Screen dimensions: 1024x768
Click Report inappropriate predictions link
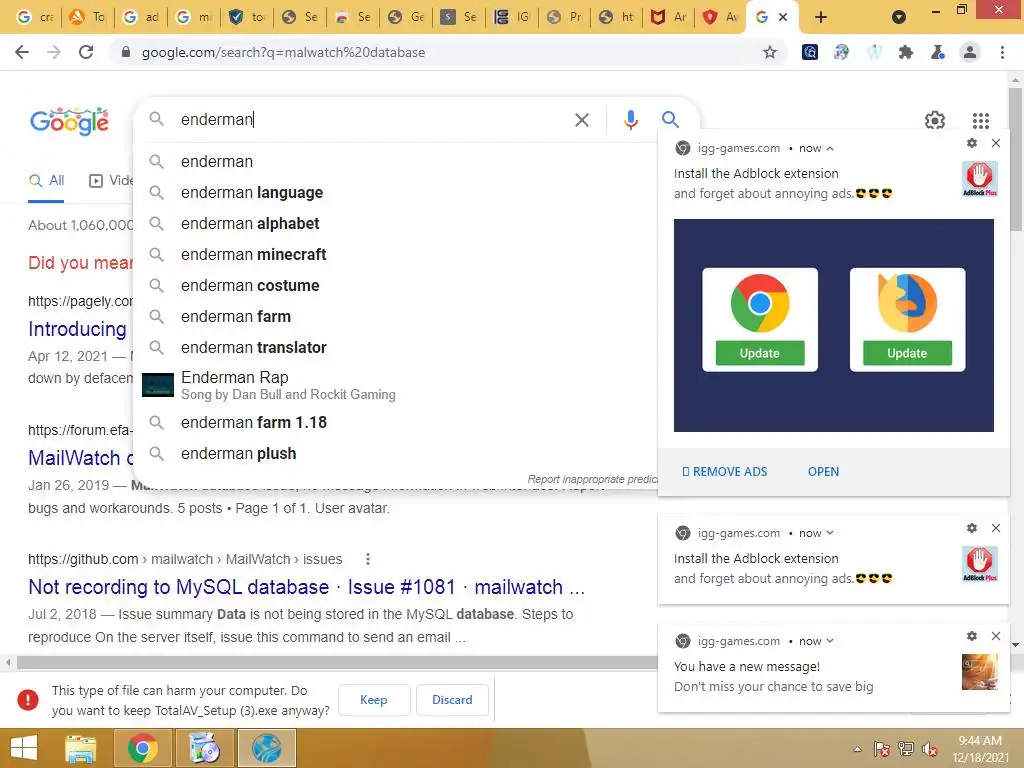[x=592, y=479]
